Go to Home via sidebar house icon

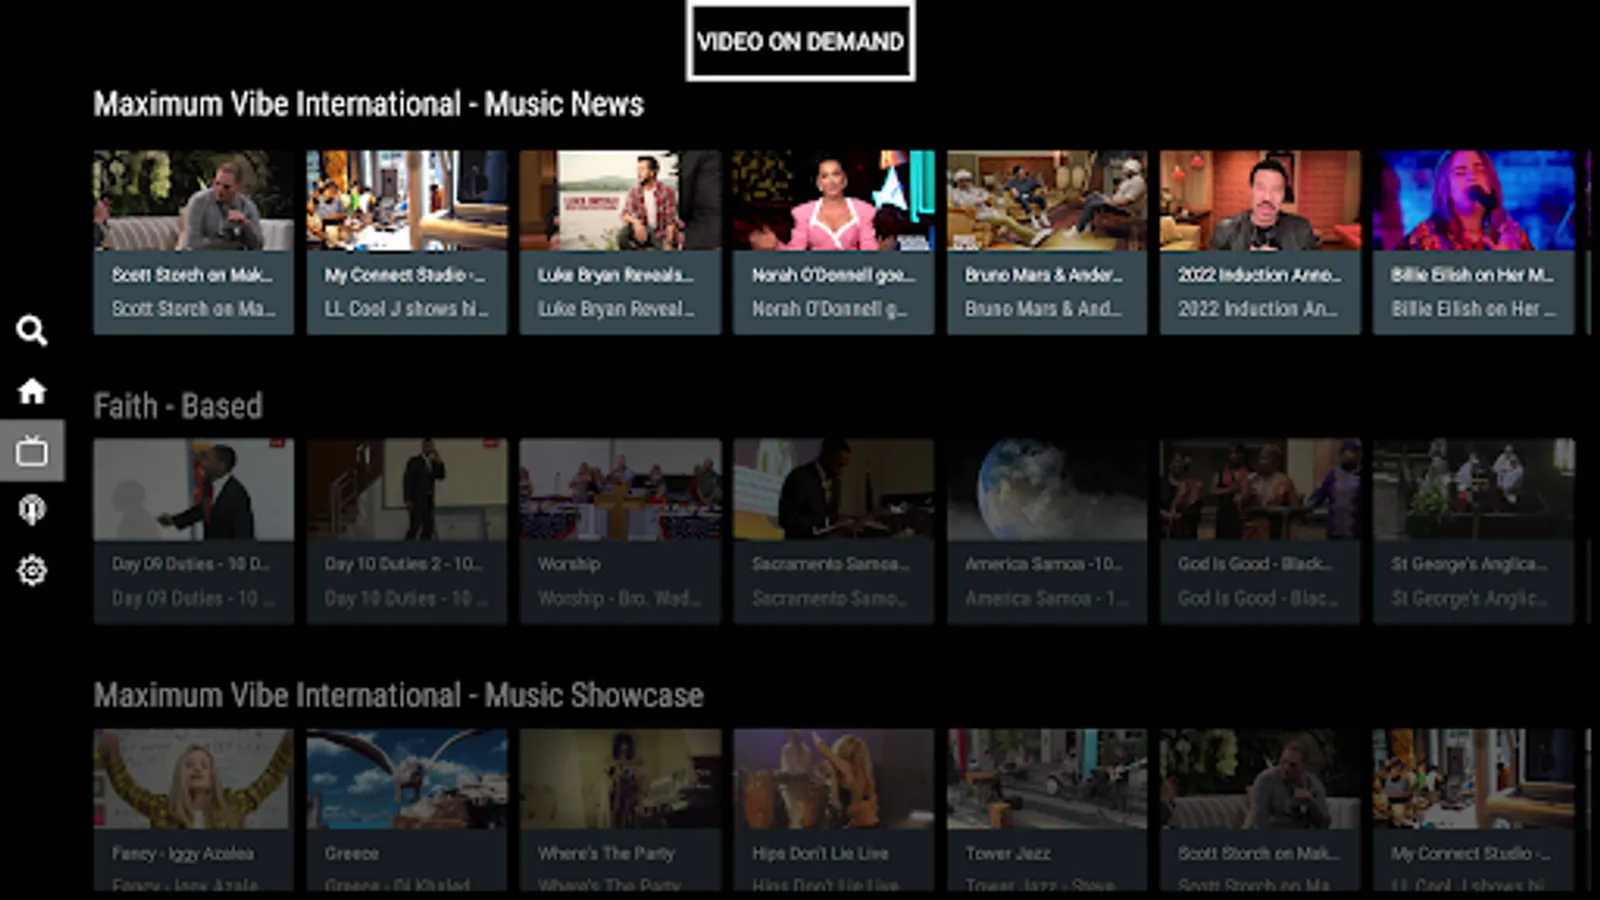click(32, 391)
